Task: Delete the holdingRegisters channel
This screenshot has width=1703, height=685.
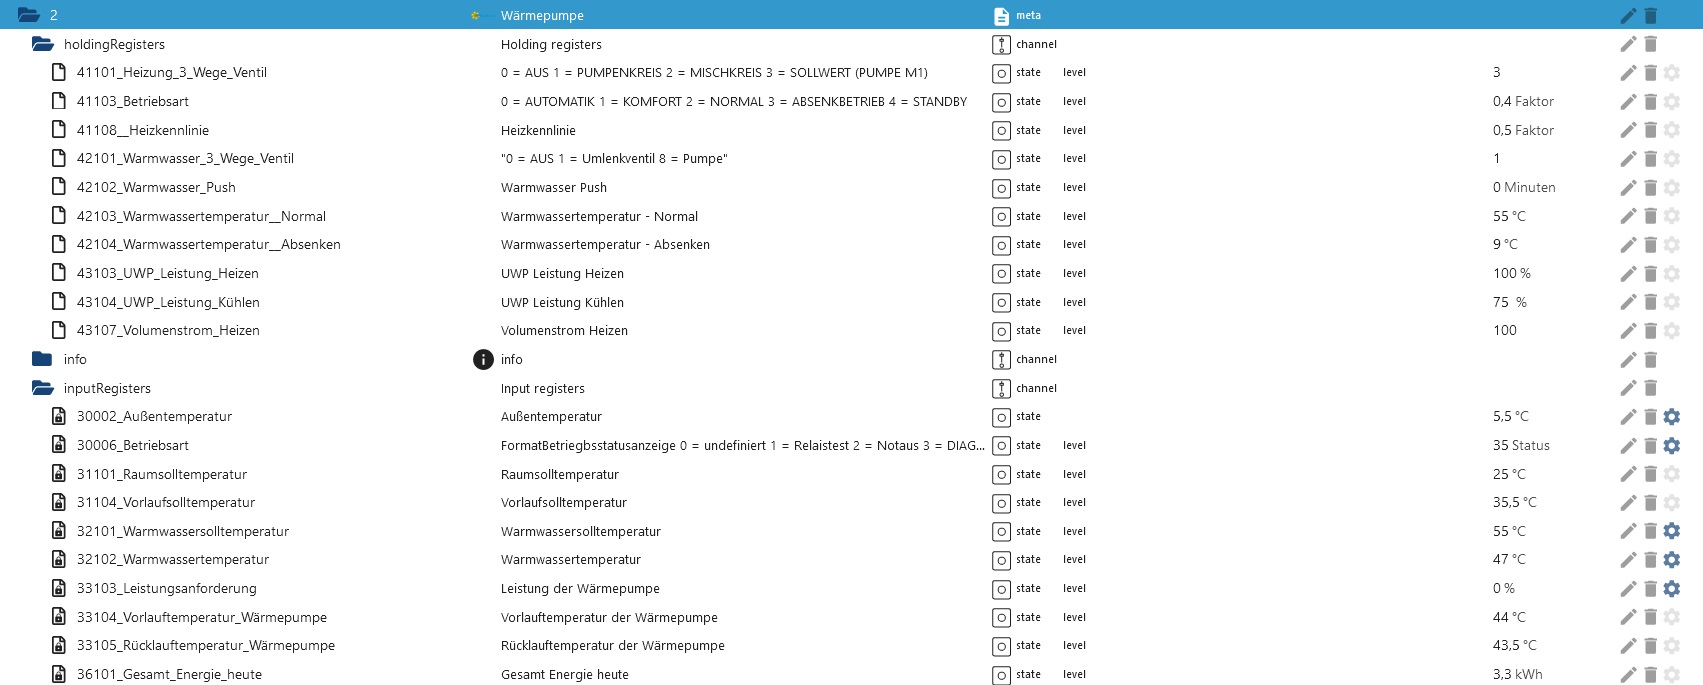Action: coord(1651,44)
